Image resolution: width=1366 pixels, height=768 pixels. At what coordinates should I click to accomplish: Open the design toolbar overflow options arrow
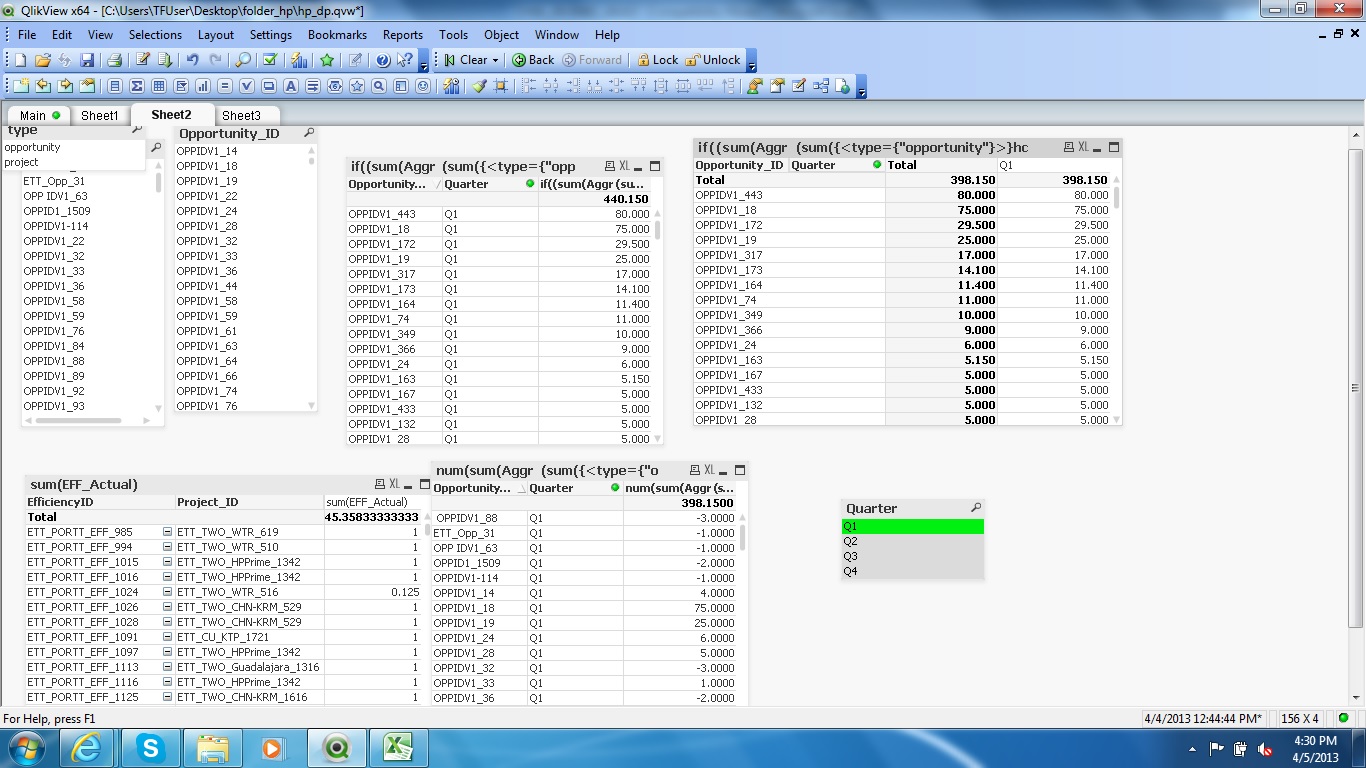pyautogui.click(x=861, y=89)
